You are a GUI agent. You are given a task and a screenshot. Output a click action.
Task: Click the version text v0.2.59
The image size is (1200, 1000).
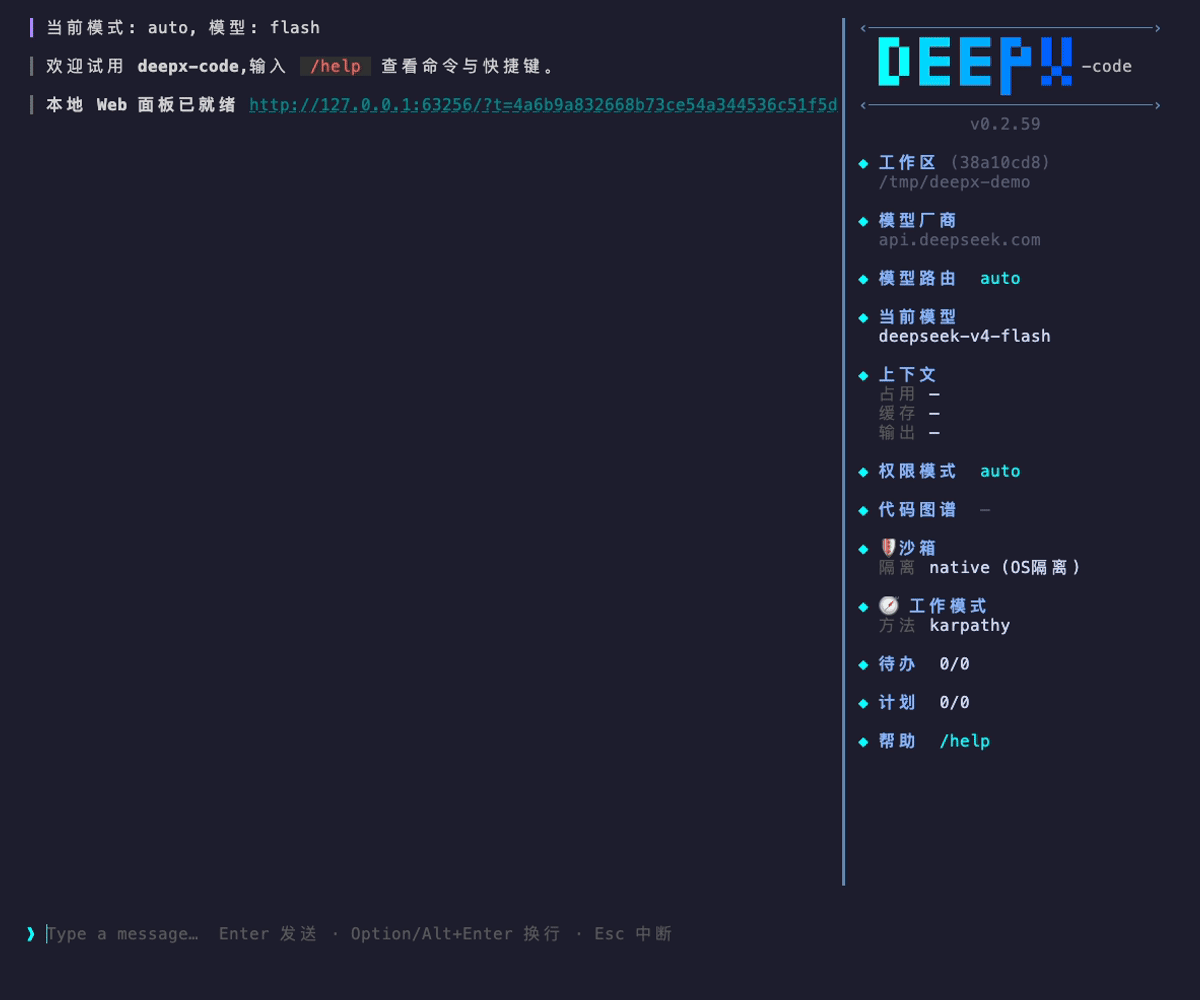[x=1005, y=124]
